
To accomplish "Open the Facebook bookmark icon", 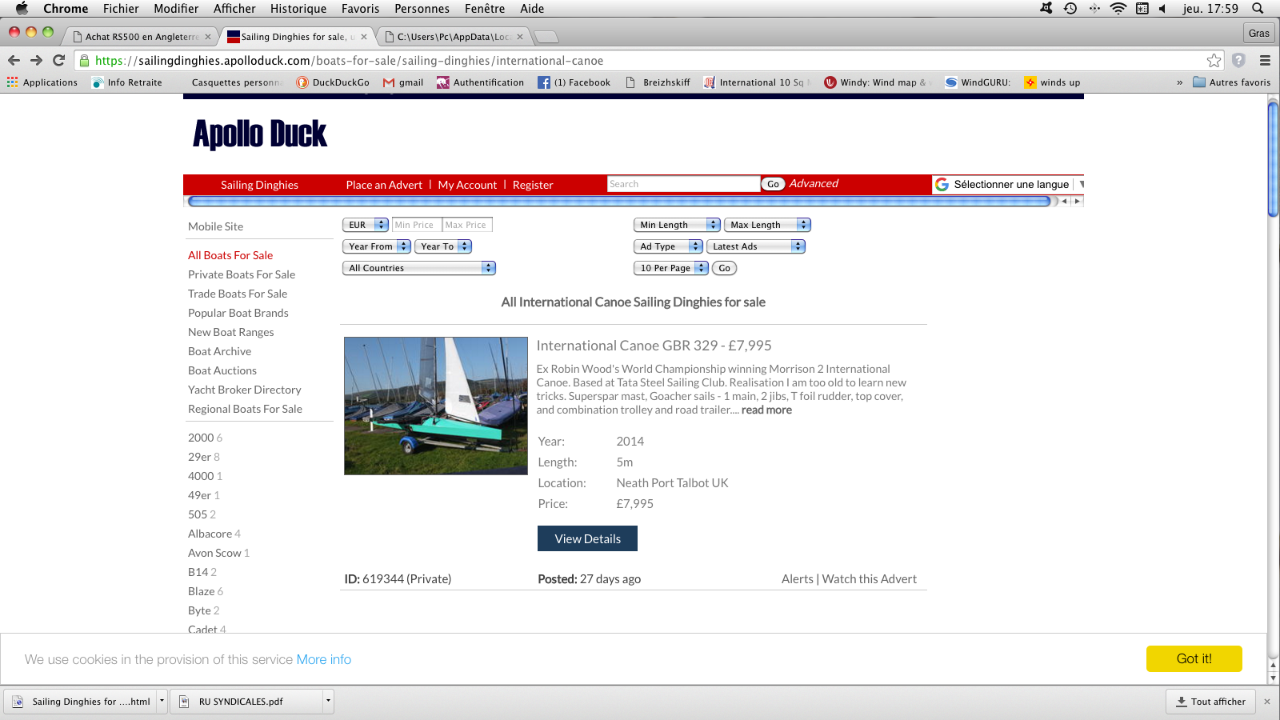I will click(x=544, y=83).
